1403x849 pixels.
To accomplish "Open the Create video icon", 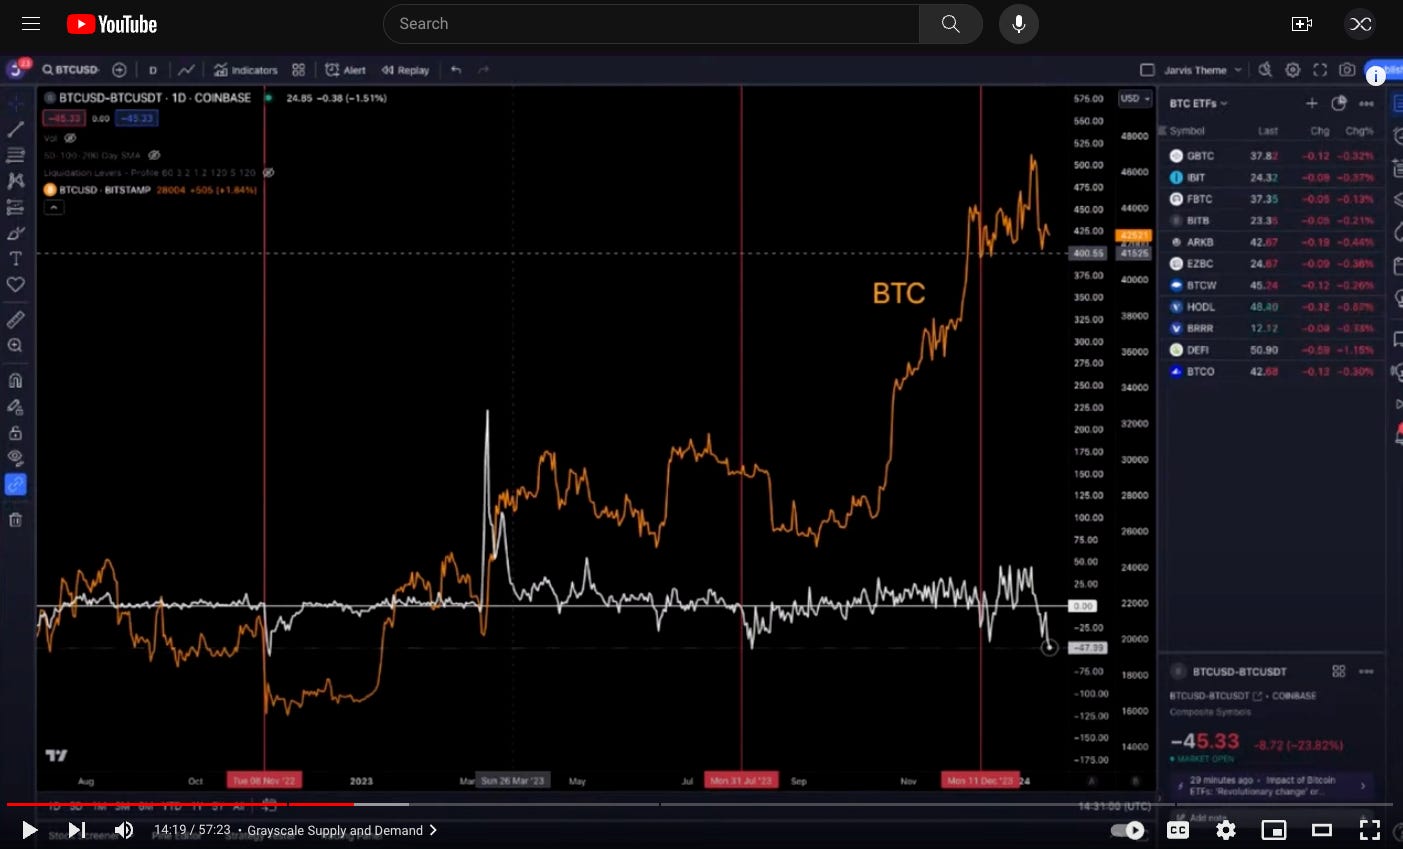I will [1301, 24].
